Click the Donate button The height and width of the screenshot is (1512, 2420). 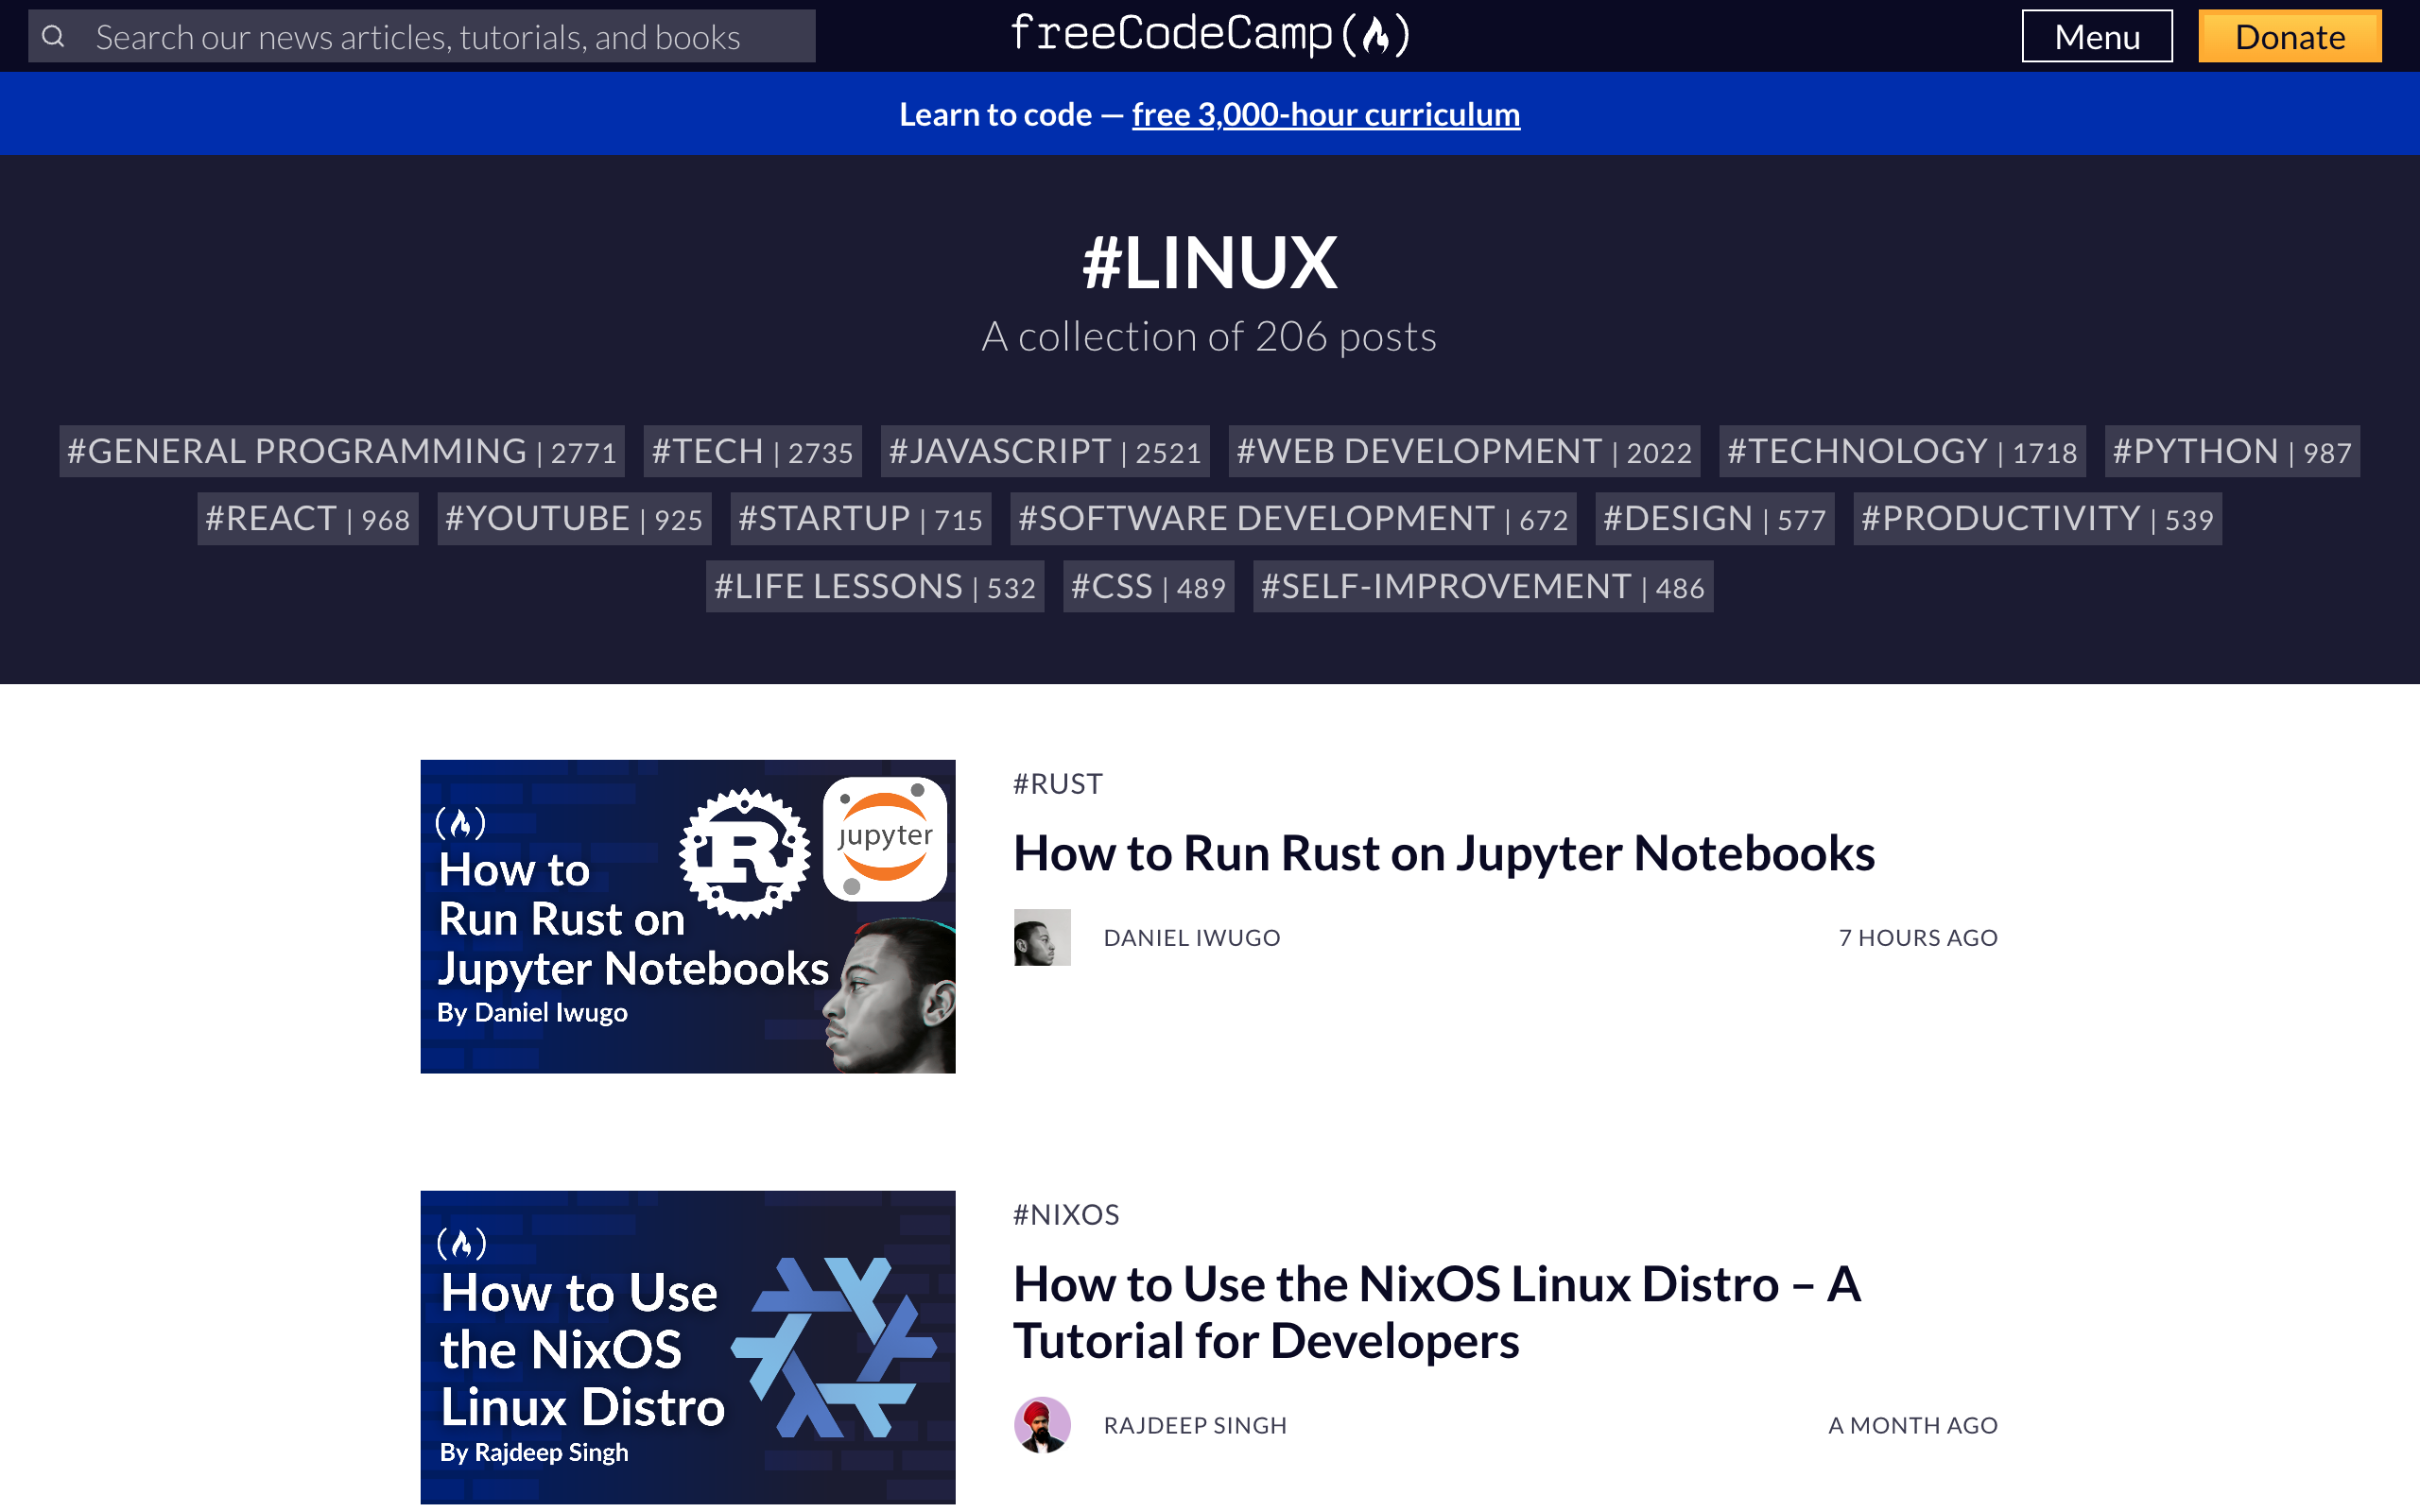[x=2289, y=36]
